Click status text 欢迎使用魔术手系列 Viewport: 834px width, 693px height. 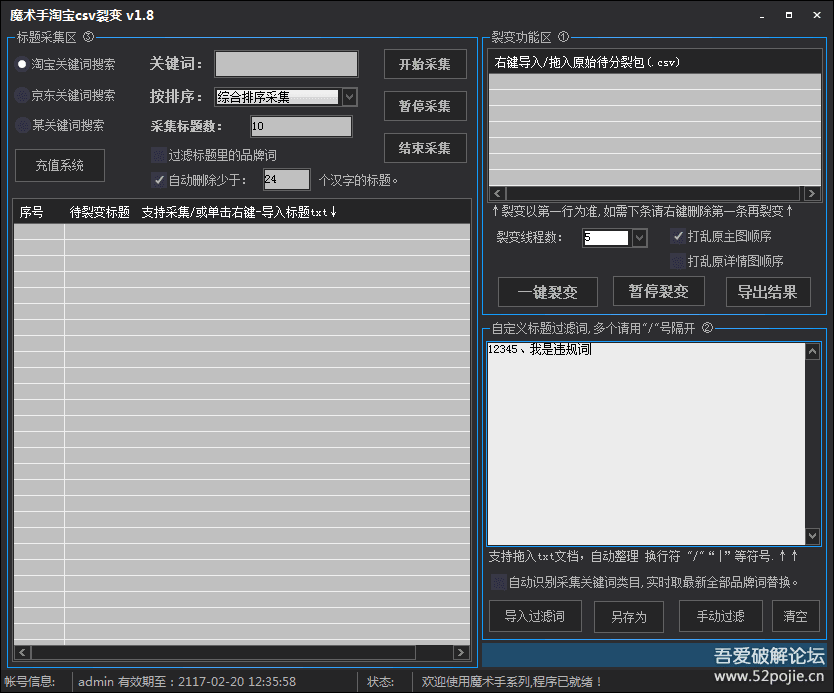[511, 682]
